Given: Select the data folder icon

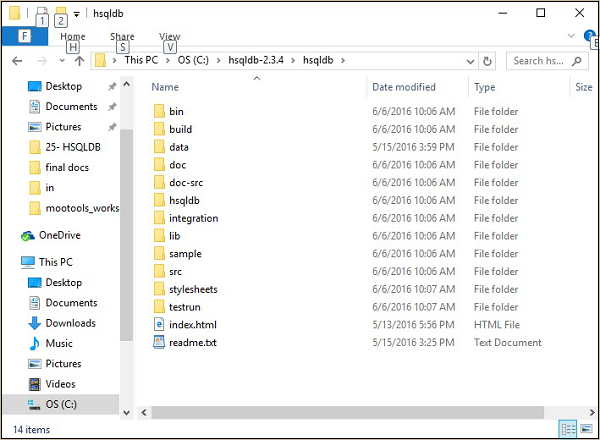Looking at the screenshot, I should (159, 147).
